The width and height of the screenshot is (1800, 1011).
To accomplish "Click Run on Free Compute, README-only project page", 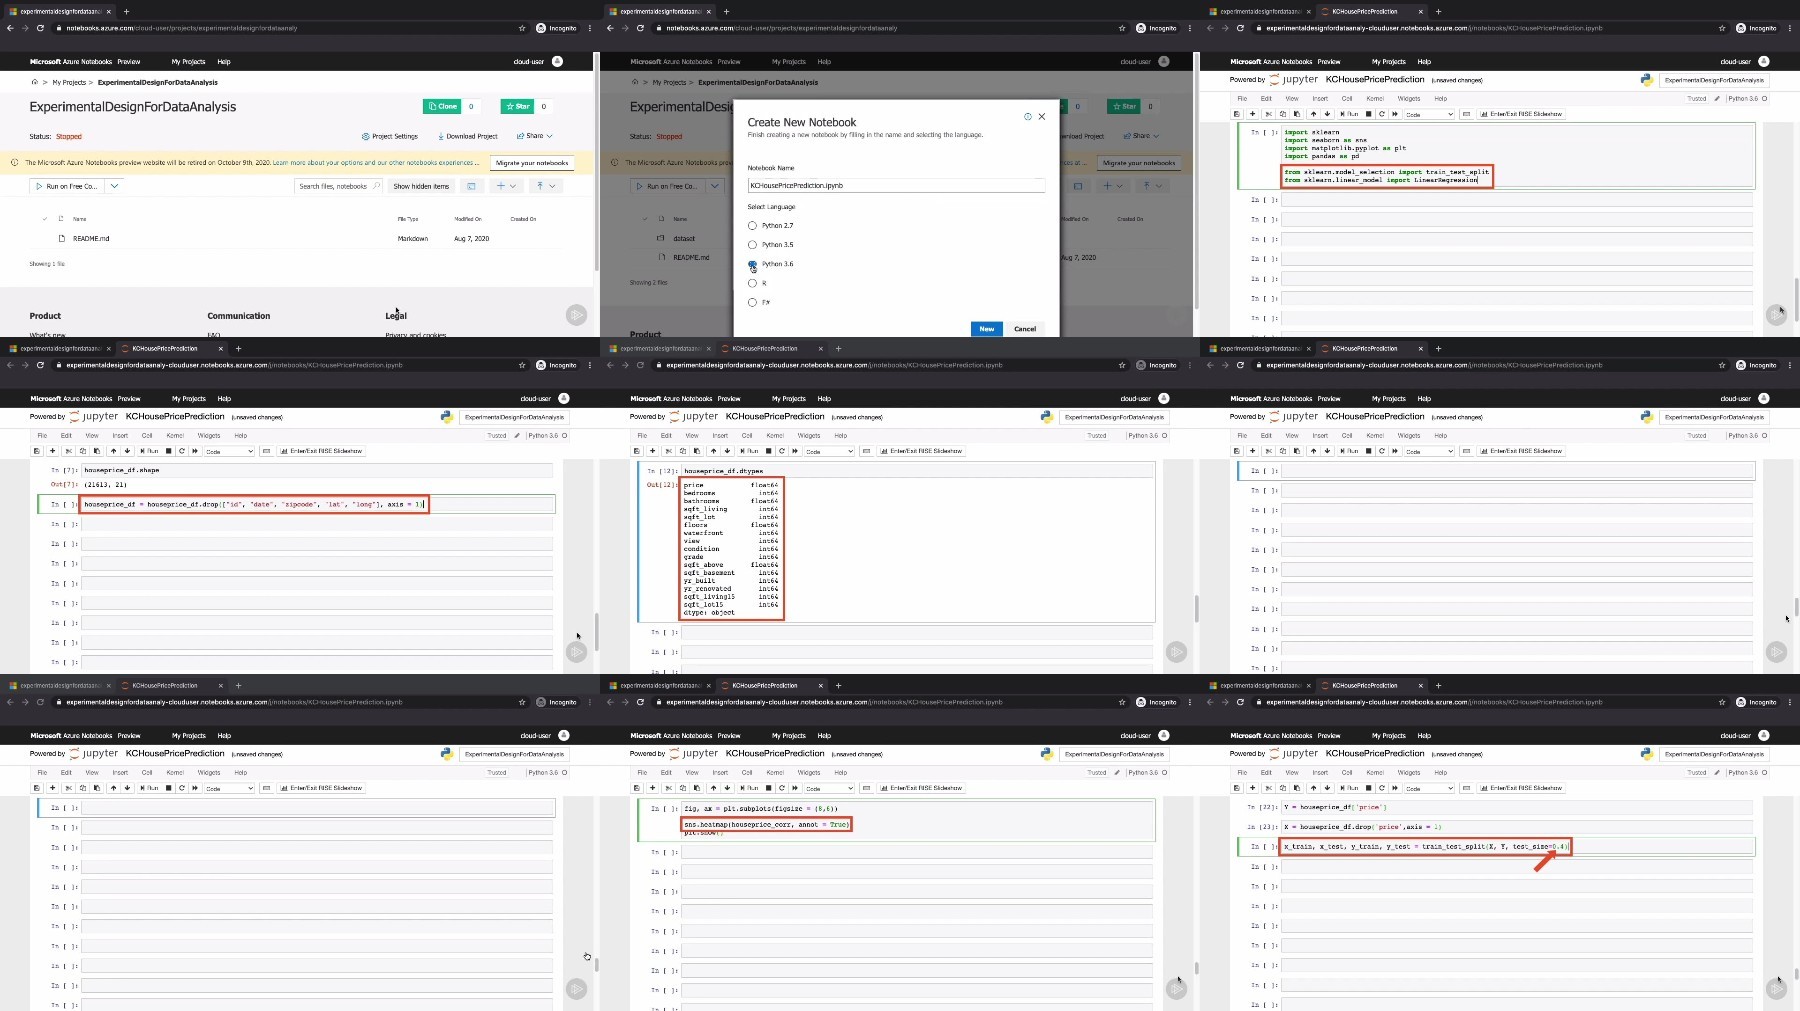I will pos(67,186).
